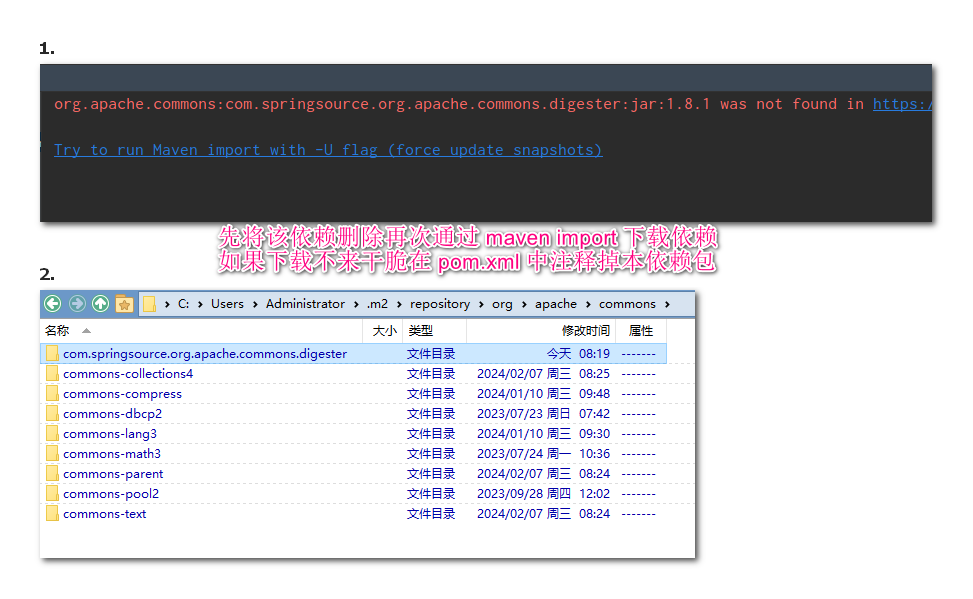973x599 pixels.
Task: Click the 'Users' breadcrumb segment
Action: [227, 304]
